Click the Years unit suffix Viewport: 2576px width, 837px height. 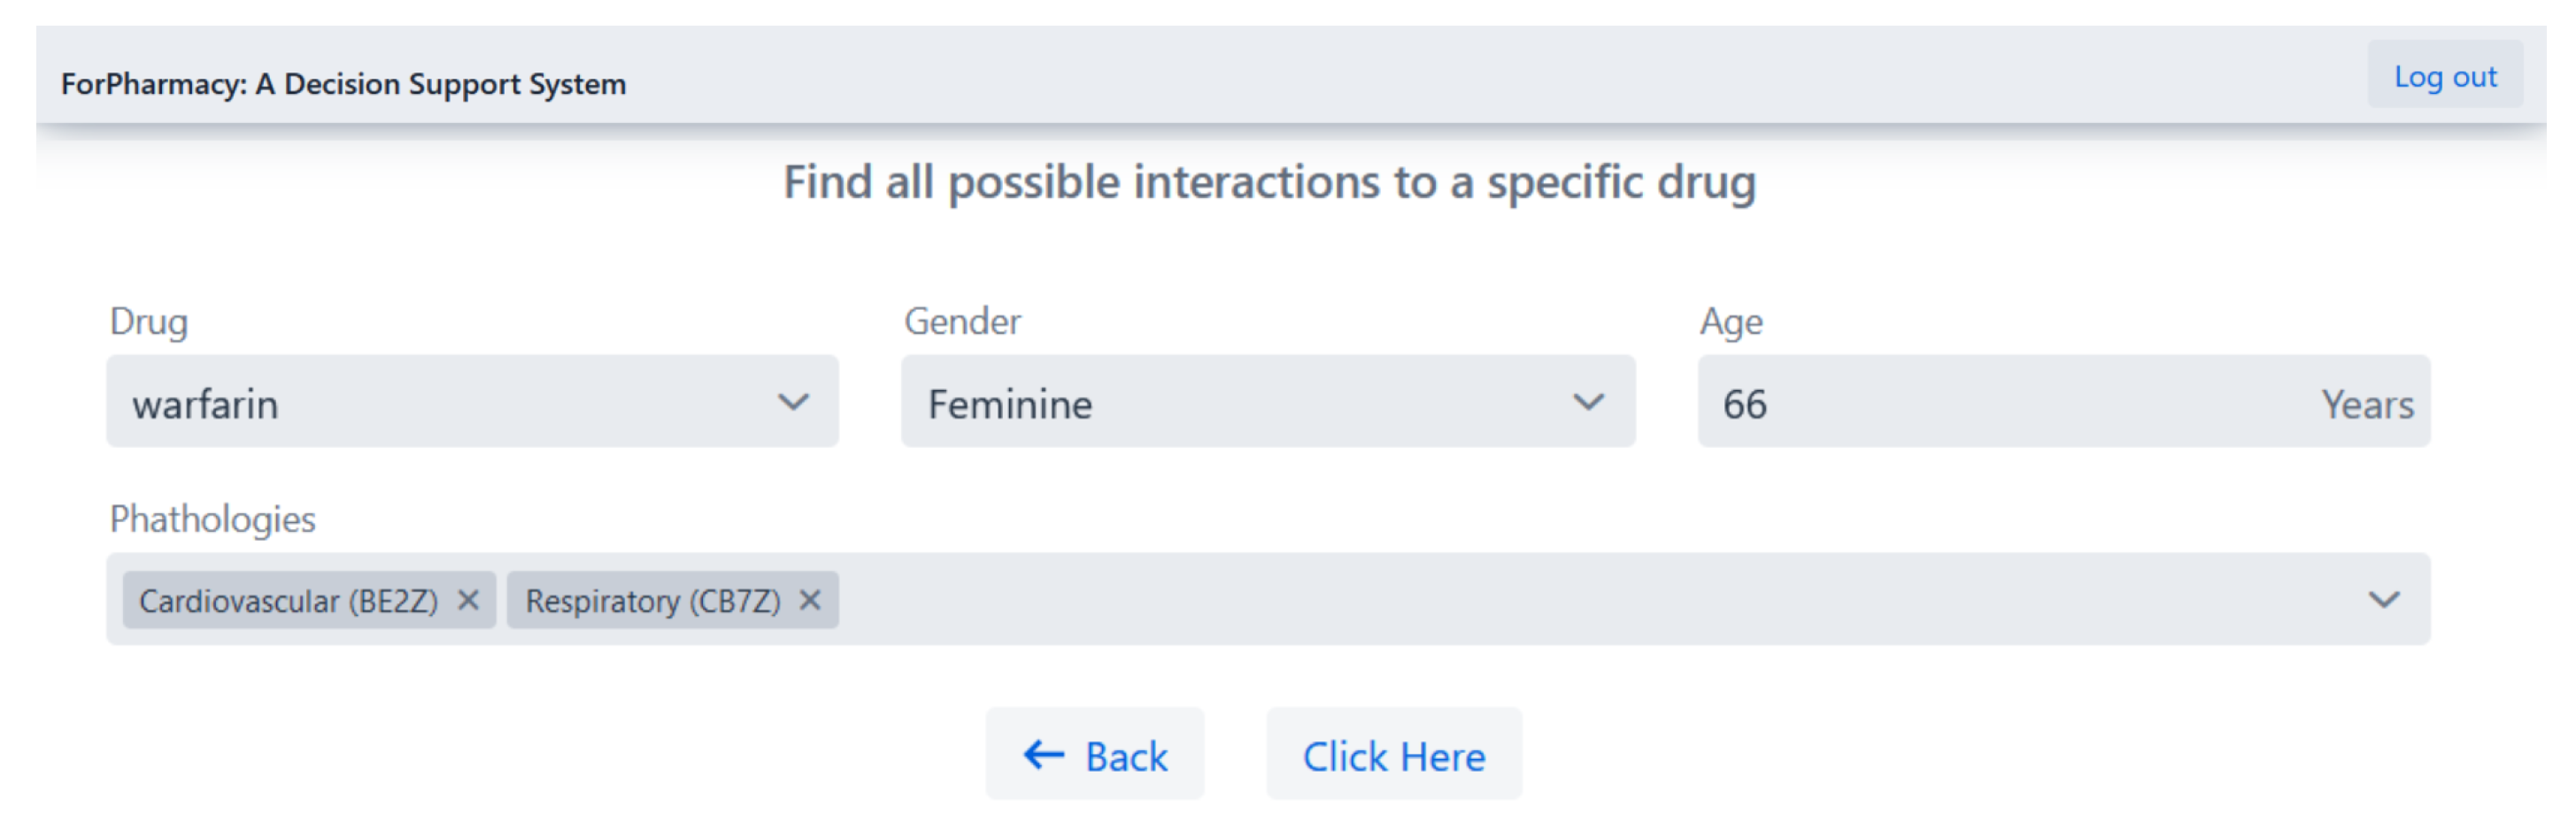pyautogui.click(x=2366, y=405)
